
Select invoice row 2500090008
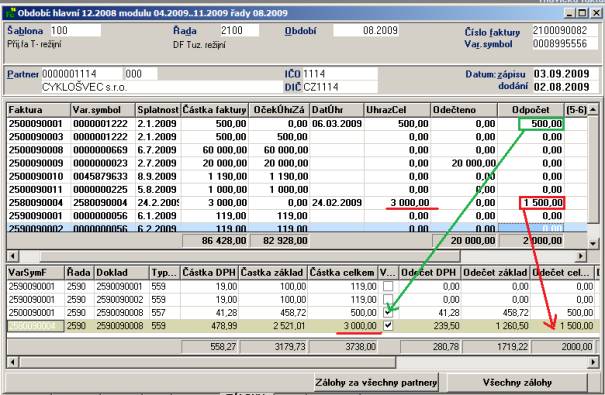tap(297, 150)
